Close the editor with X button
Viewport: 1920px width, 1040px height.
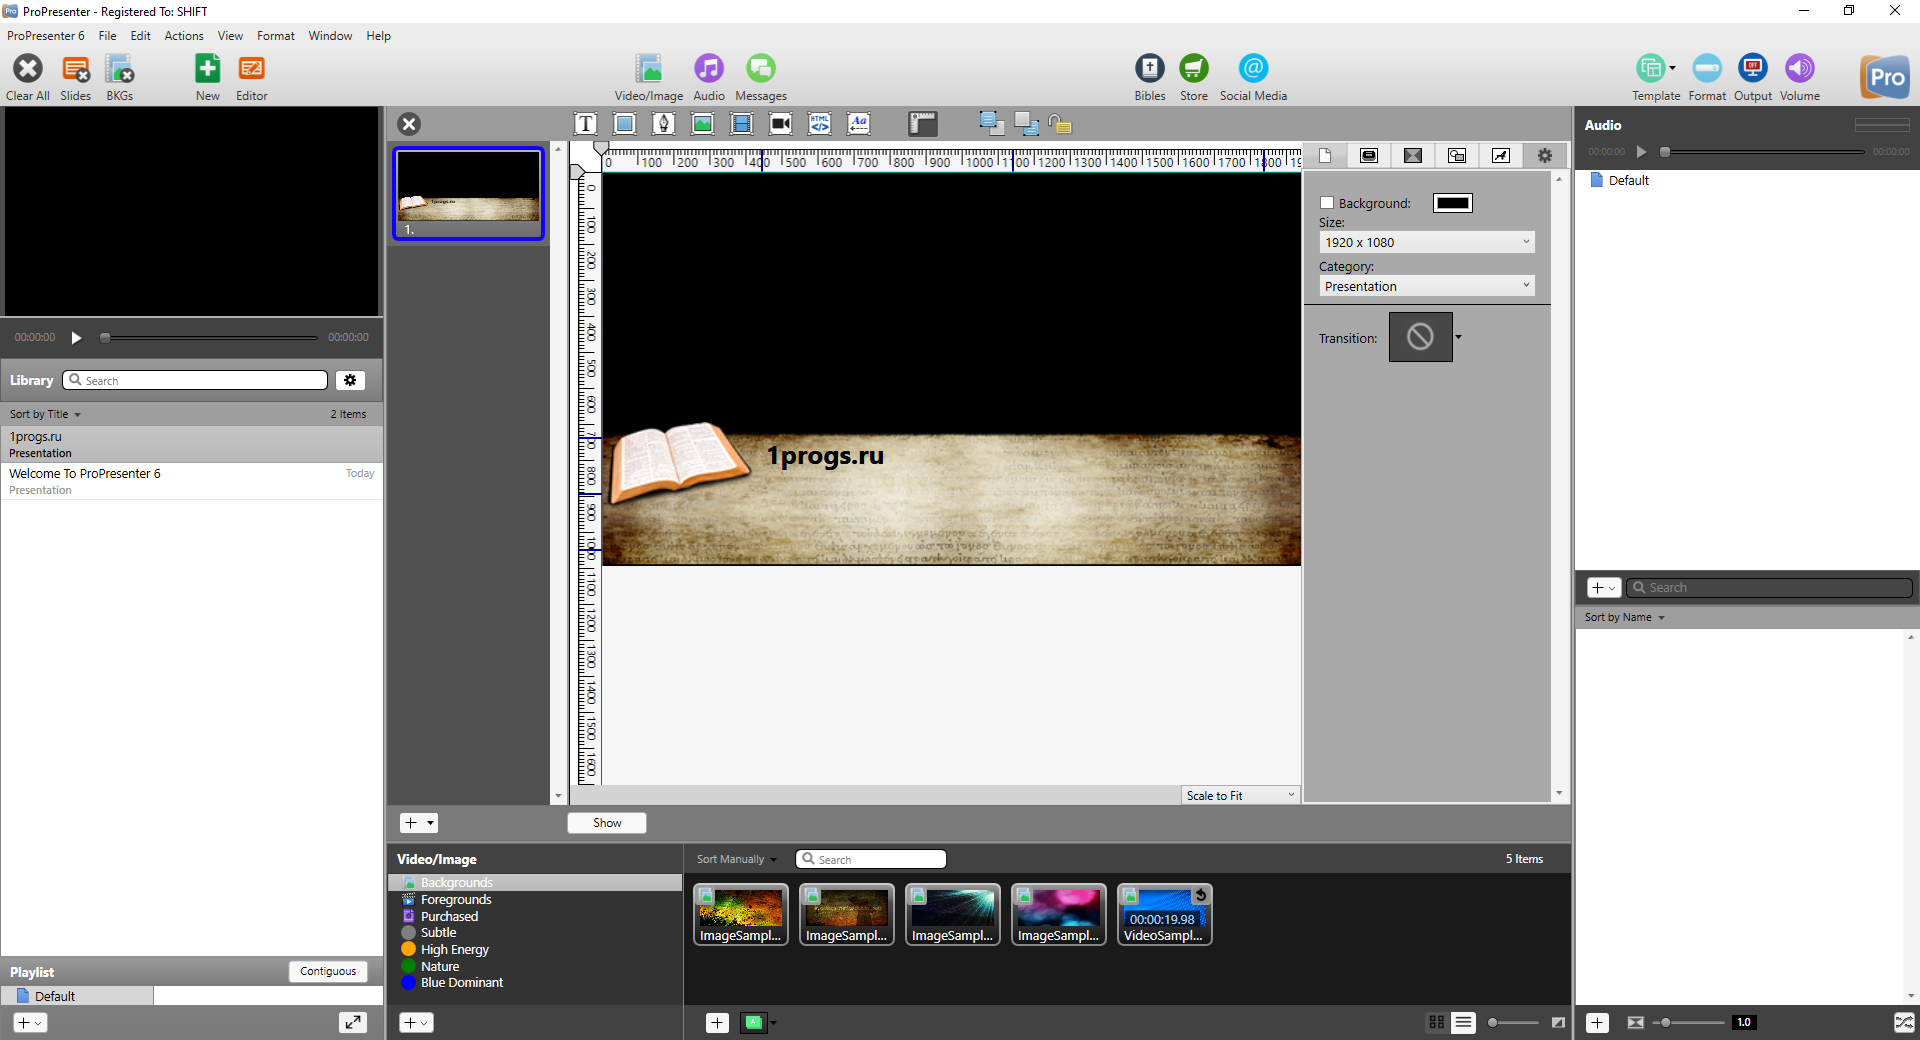coord(409,124)
